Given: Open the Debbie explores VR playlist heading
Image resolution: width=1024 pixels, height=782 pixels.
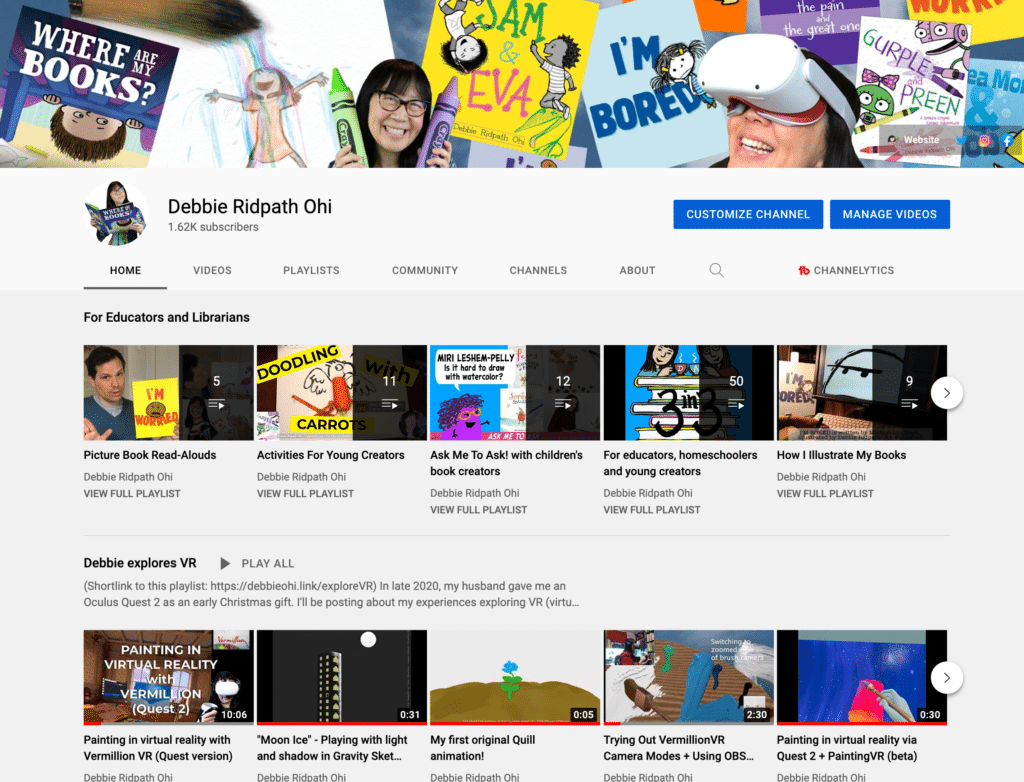Looking at the screenshot, I should pos(140,562).
